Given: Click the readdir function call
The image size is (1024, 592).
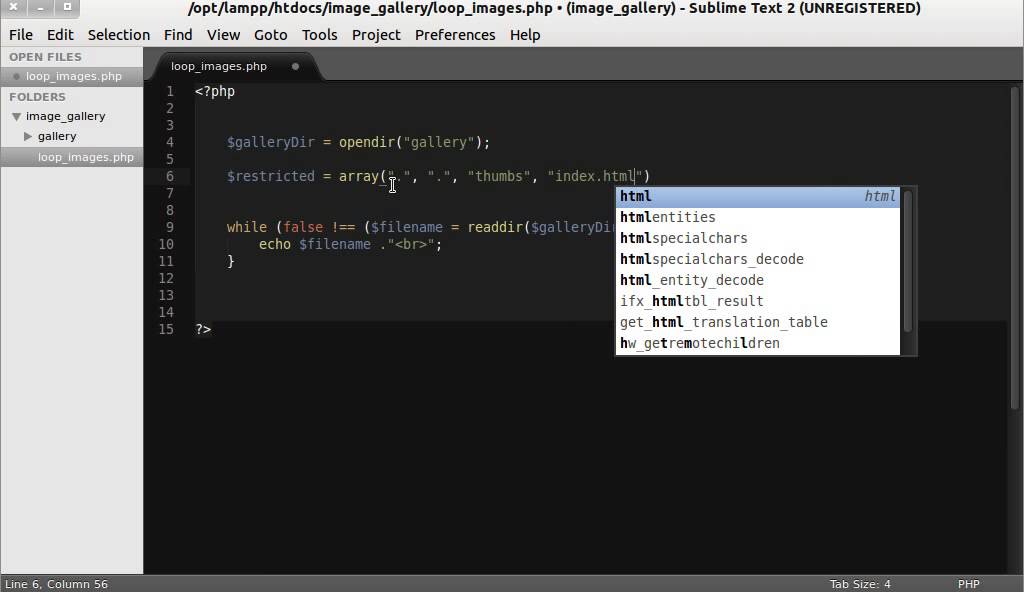Looking at the screenshot, I should click(495, 227).
